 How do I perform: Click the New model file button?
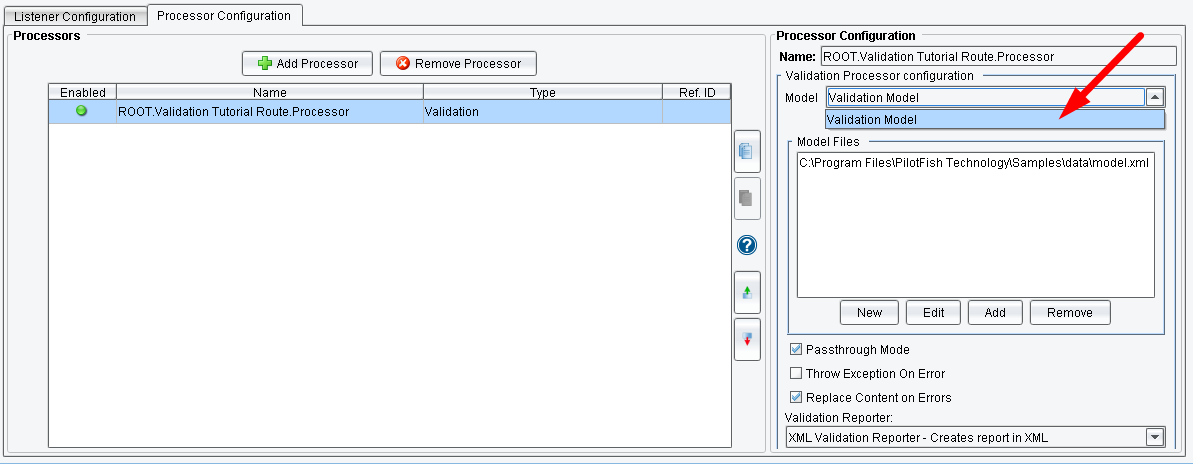[x=869, y=312]
